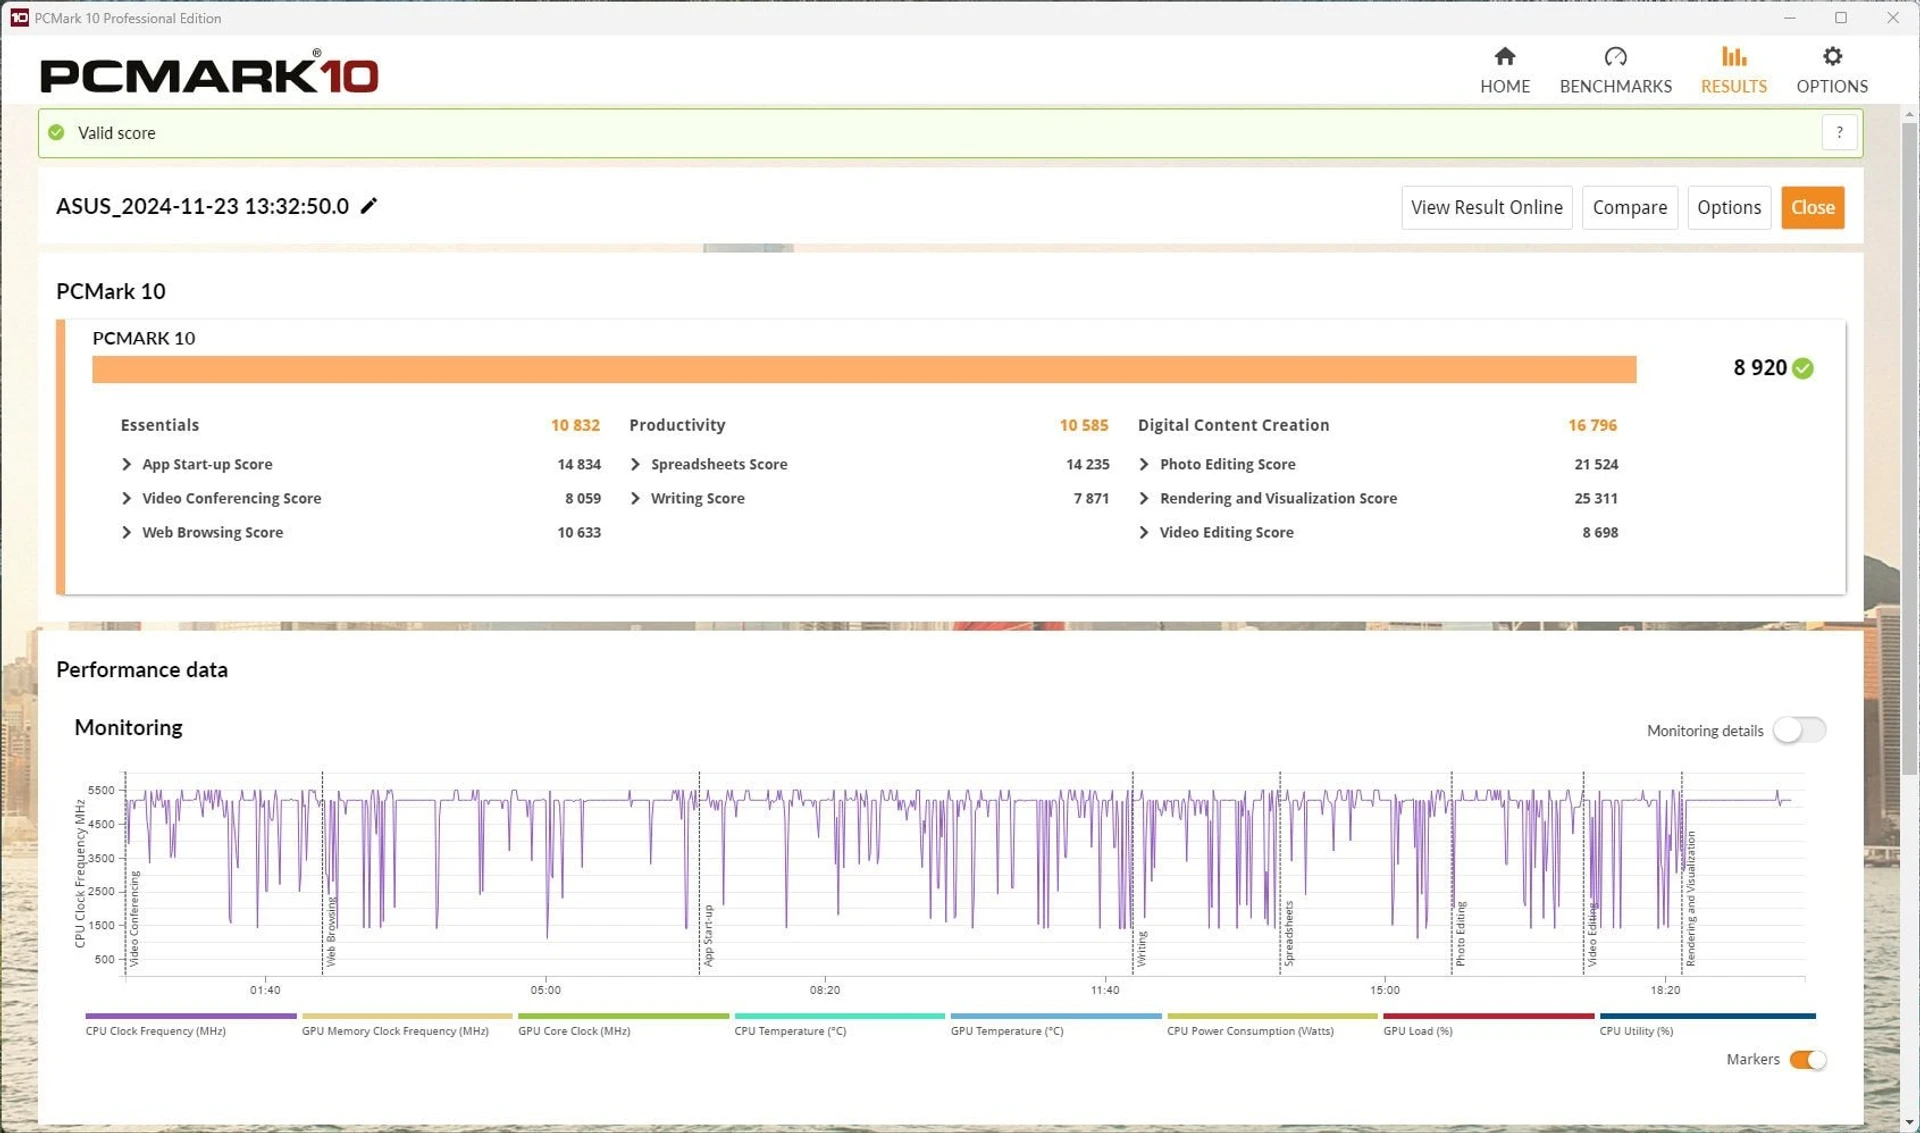Select CPU Temperature legend swatch

[x=839, y=1015]
